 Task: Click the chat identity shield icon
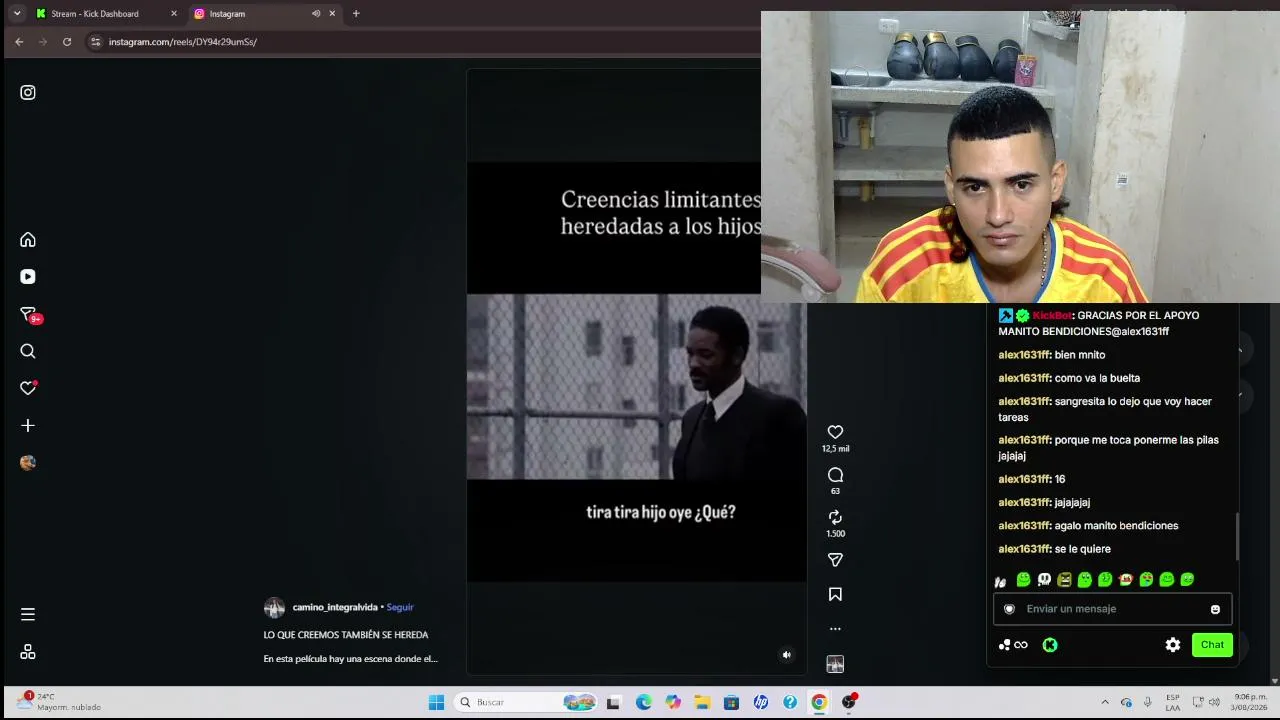point(1009,609)
